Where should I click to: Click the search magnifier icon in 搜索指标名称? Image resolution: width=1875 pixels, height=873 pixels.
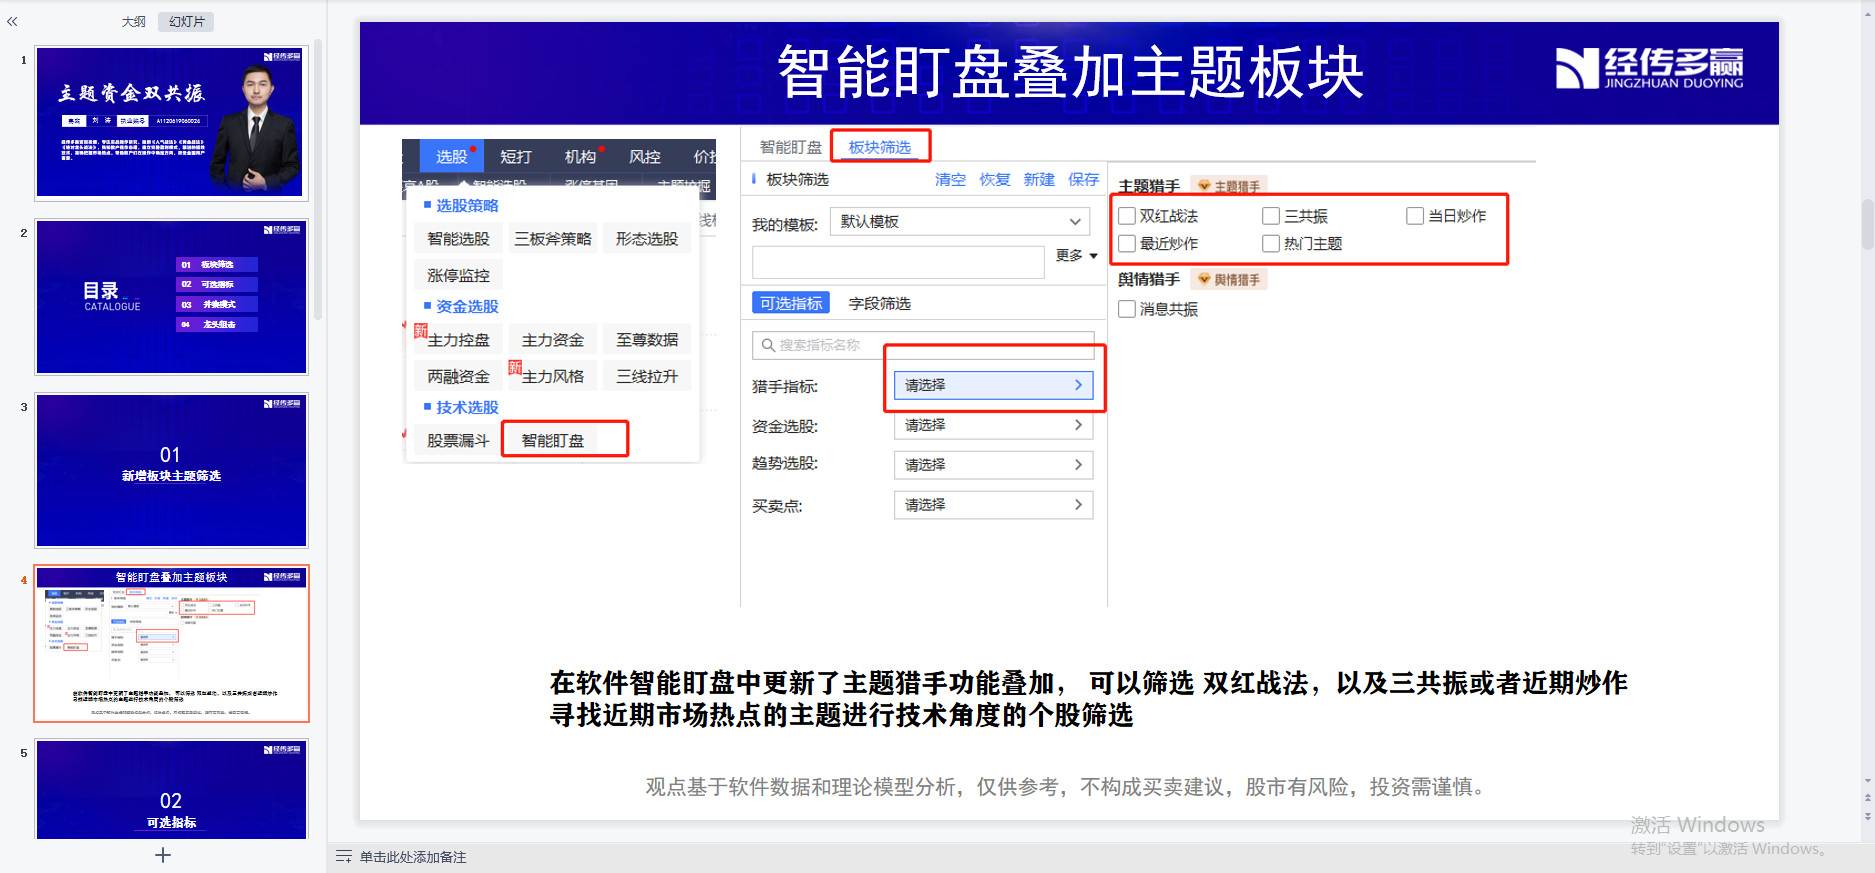[x=768, y=345]
